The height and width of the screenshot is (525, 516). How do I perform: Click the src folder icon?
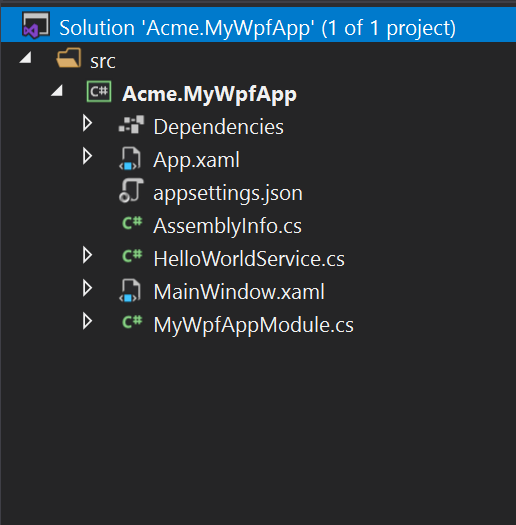[x=69, y=58]
